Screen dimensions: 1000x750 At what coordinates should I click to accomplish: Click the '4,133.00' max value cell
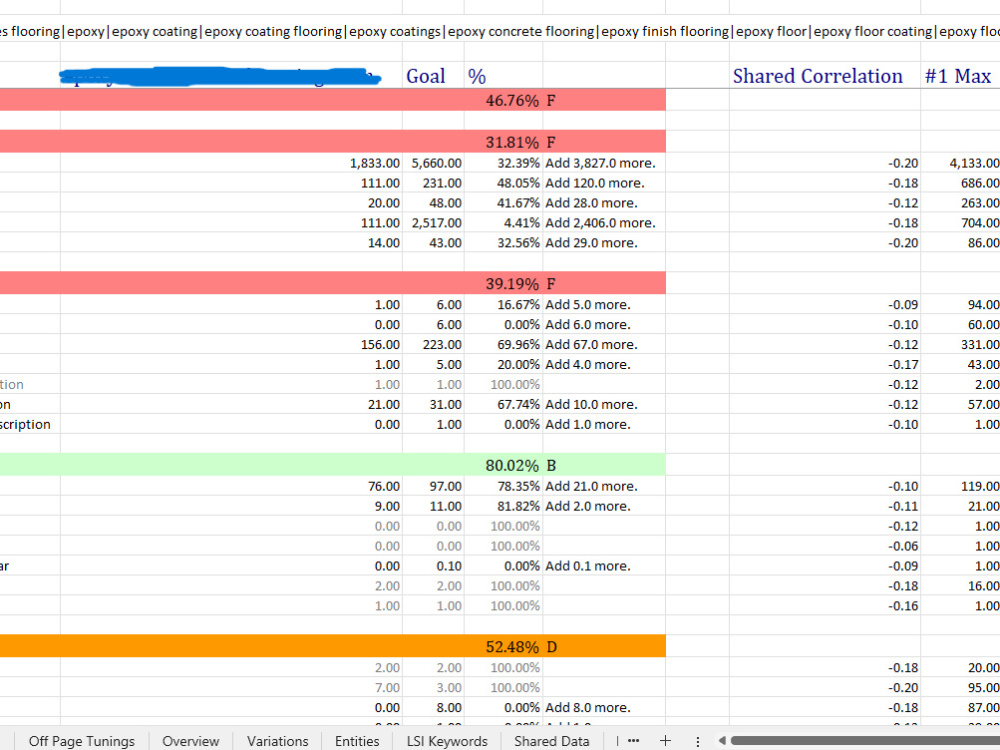coord(960,163)
